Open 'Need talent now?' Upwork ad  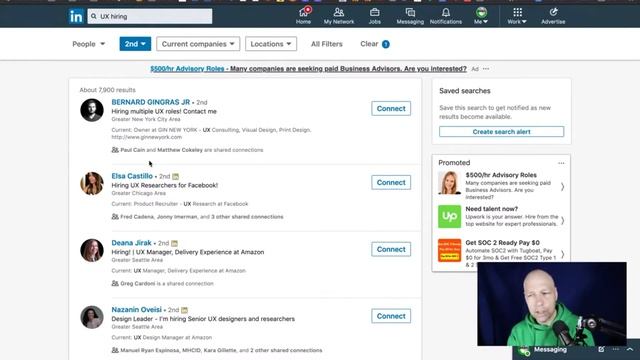491,209
